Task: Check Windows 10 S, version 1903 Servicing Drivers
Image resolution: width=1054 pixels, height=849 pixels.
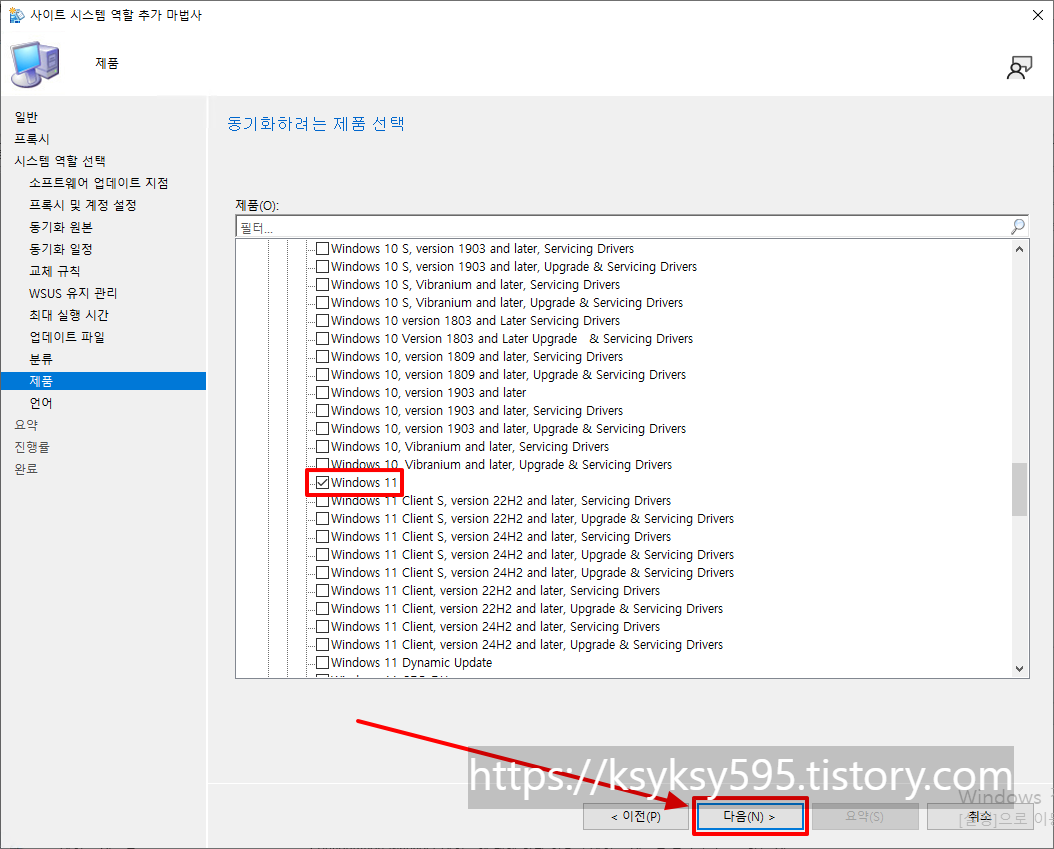Action: point(323,249)
